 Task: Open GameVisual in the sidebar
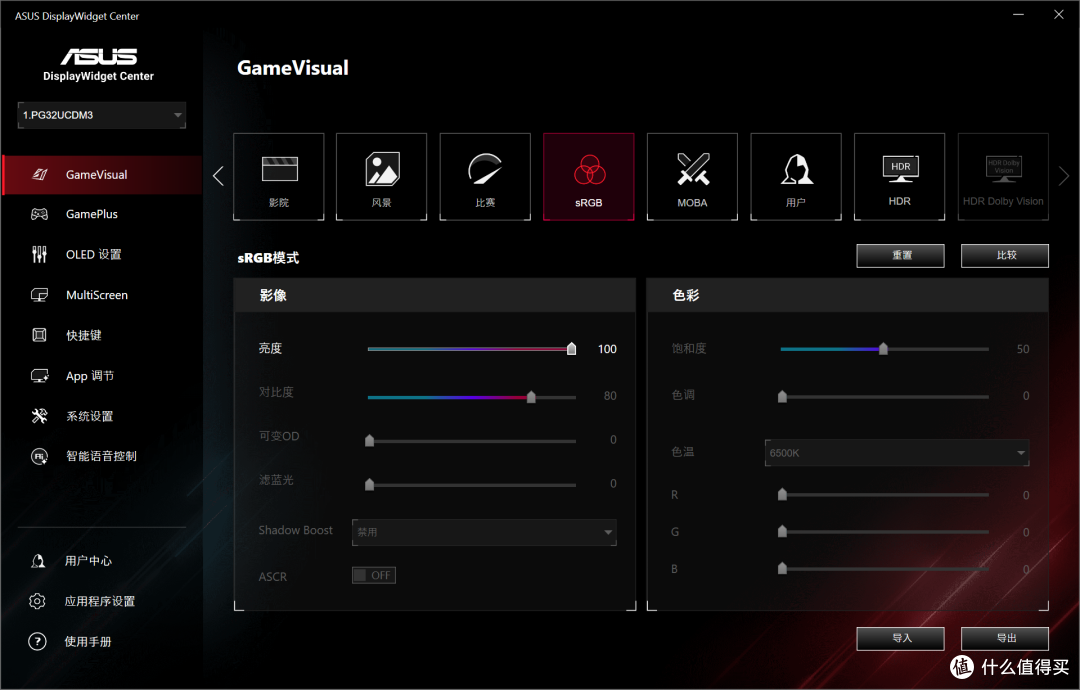point(102,175)
